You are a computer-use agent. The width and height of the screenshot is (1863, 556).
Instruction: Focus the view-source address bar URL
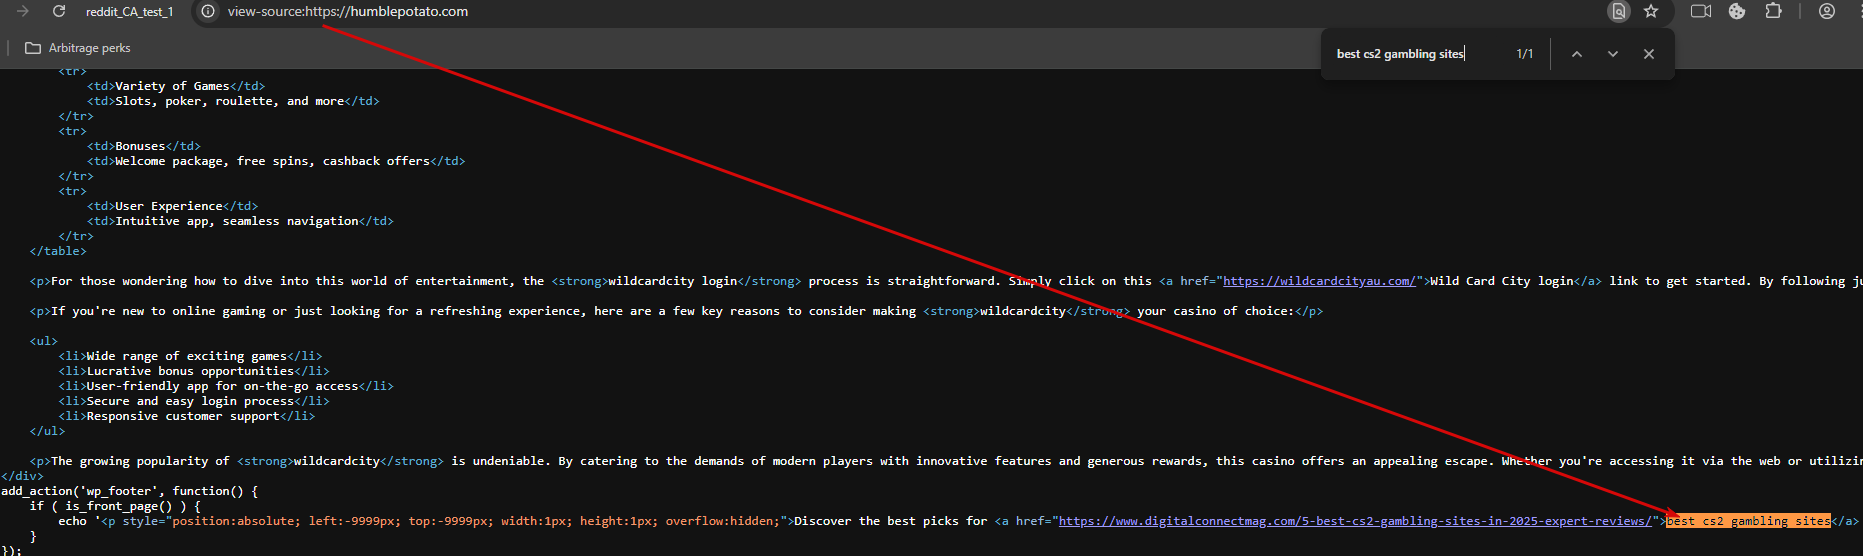point(348,12)
